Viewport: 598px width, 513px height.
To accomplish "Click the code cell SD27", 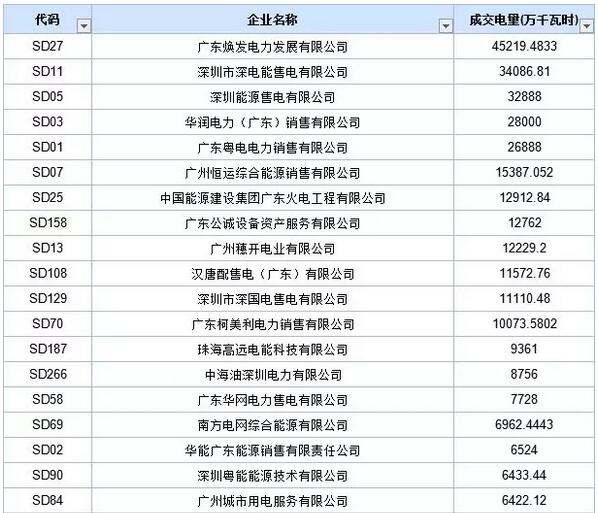I will (x=48, y=47).
